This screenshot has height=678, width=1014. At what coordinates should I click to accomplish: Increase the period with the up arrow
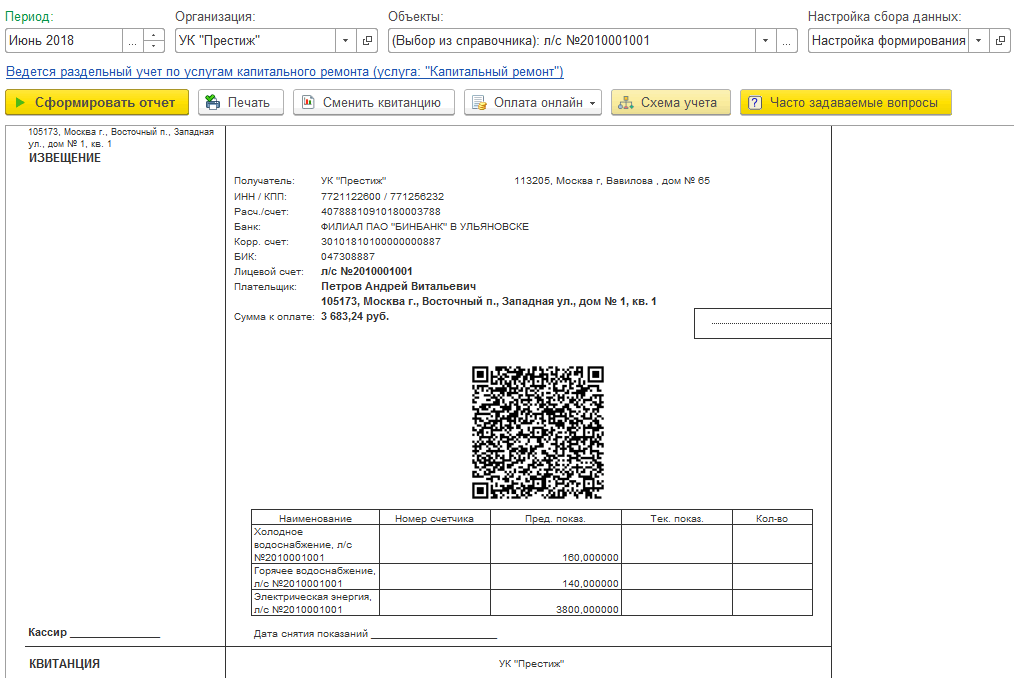153,35
